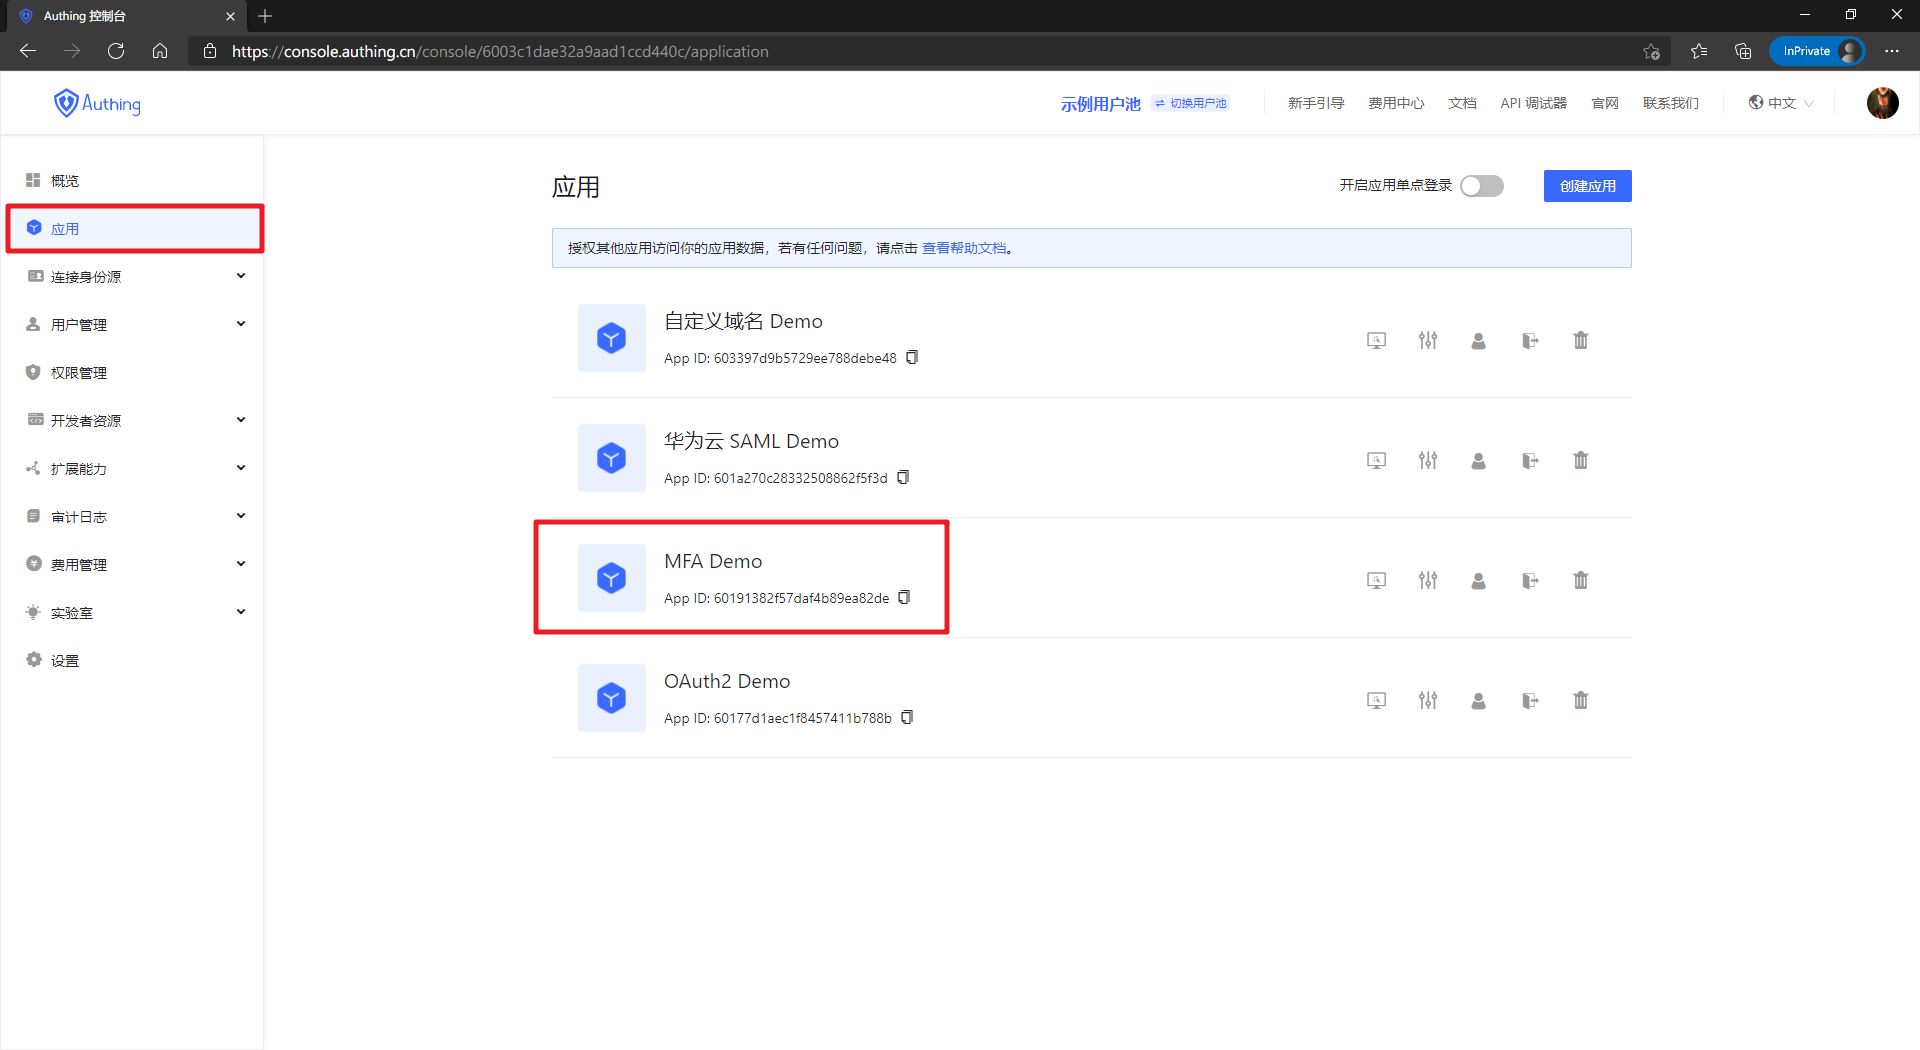
Task: Click the user icon for MFA Demo
Action: click(x=1479, y=581)
